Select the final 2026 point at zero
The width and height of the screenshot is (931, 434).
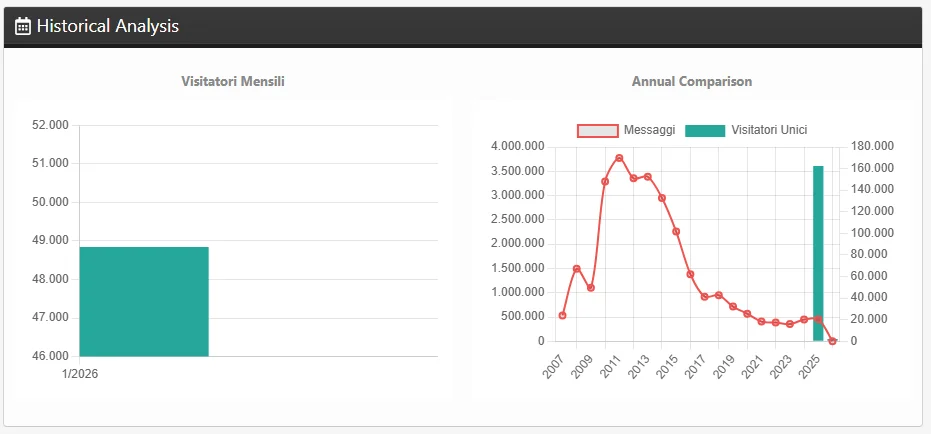832,341
